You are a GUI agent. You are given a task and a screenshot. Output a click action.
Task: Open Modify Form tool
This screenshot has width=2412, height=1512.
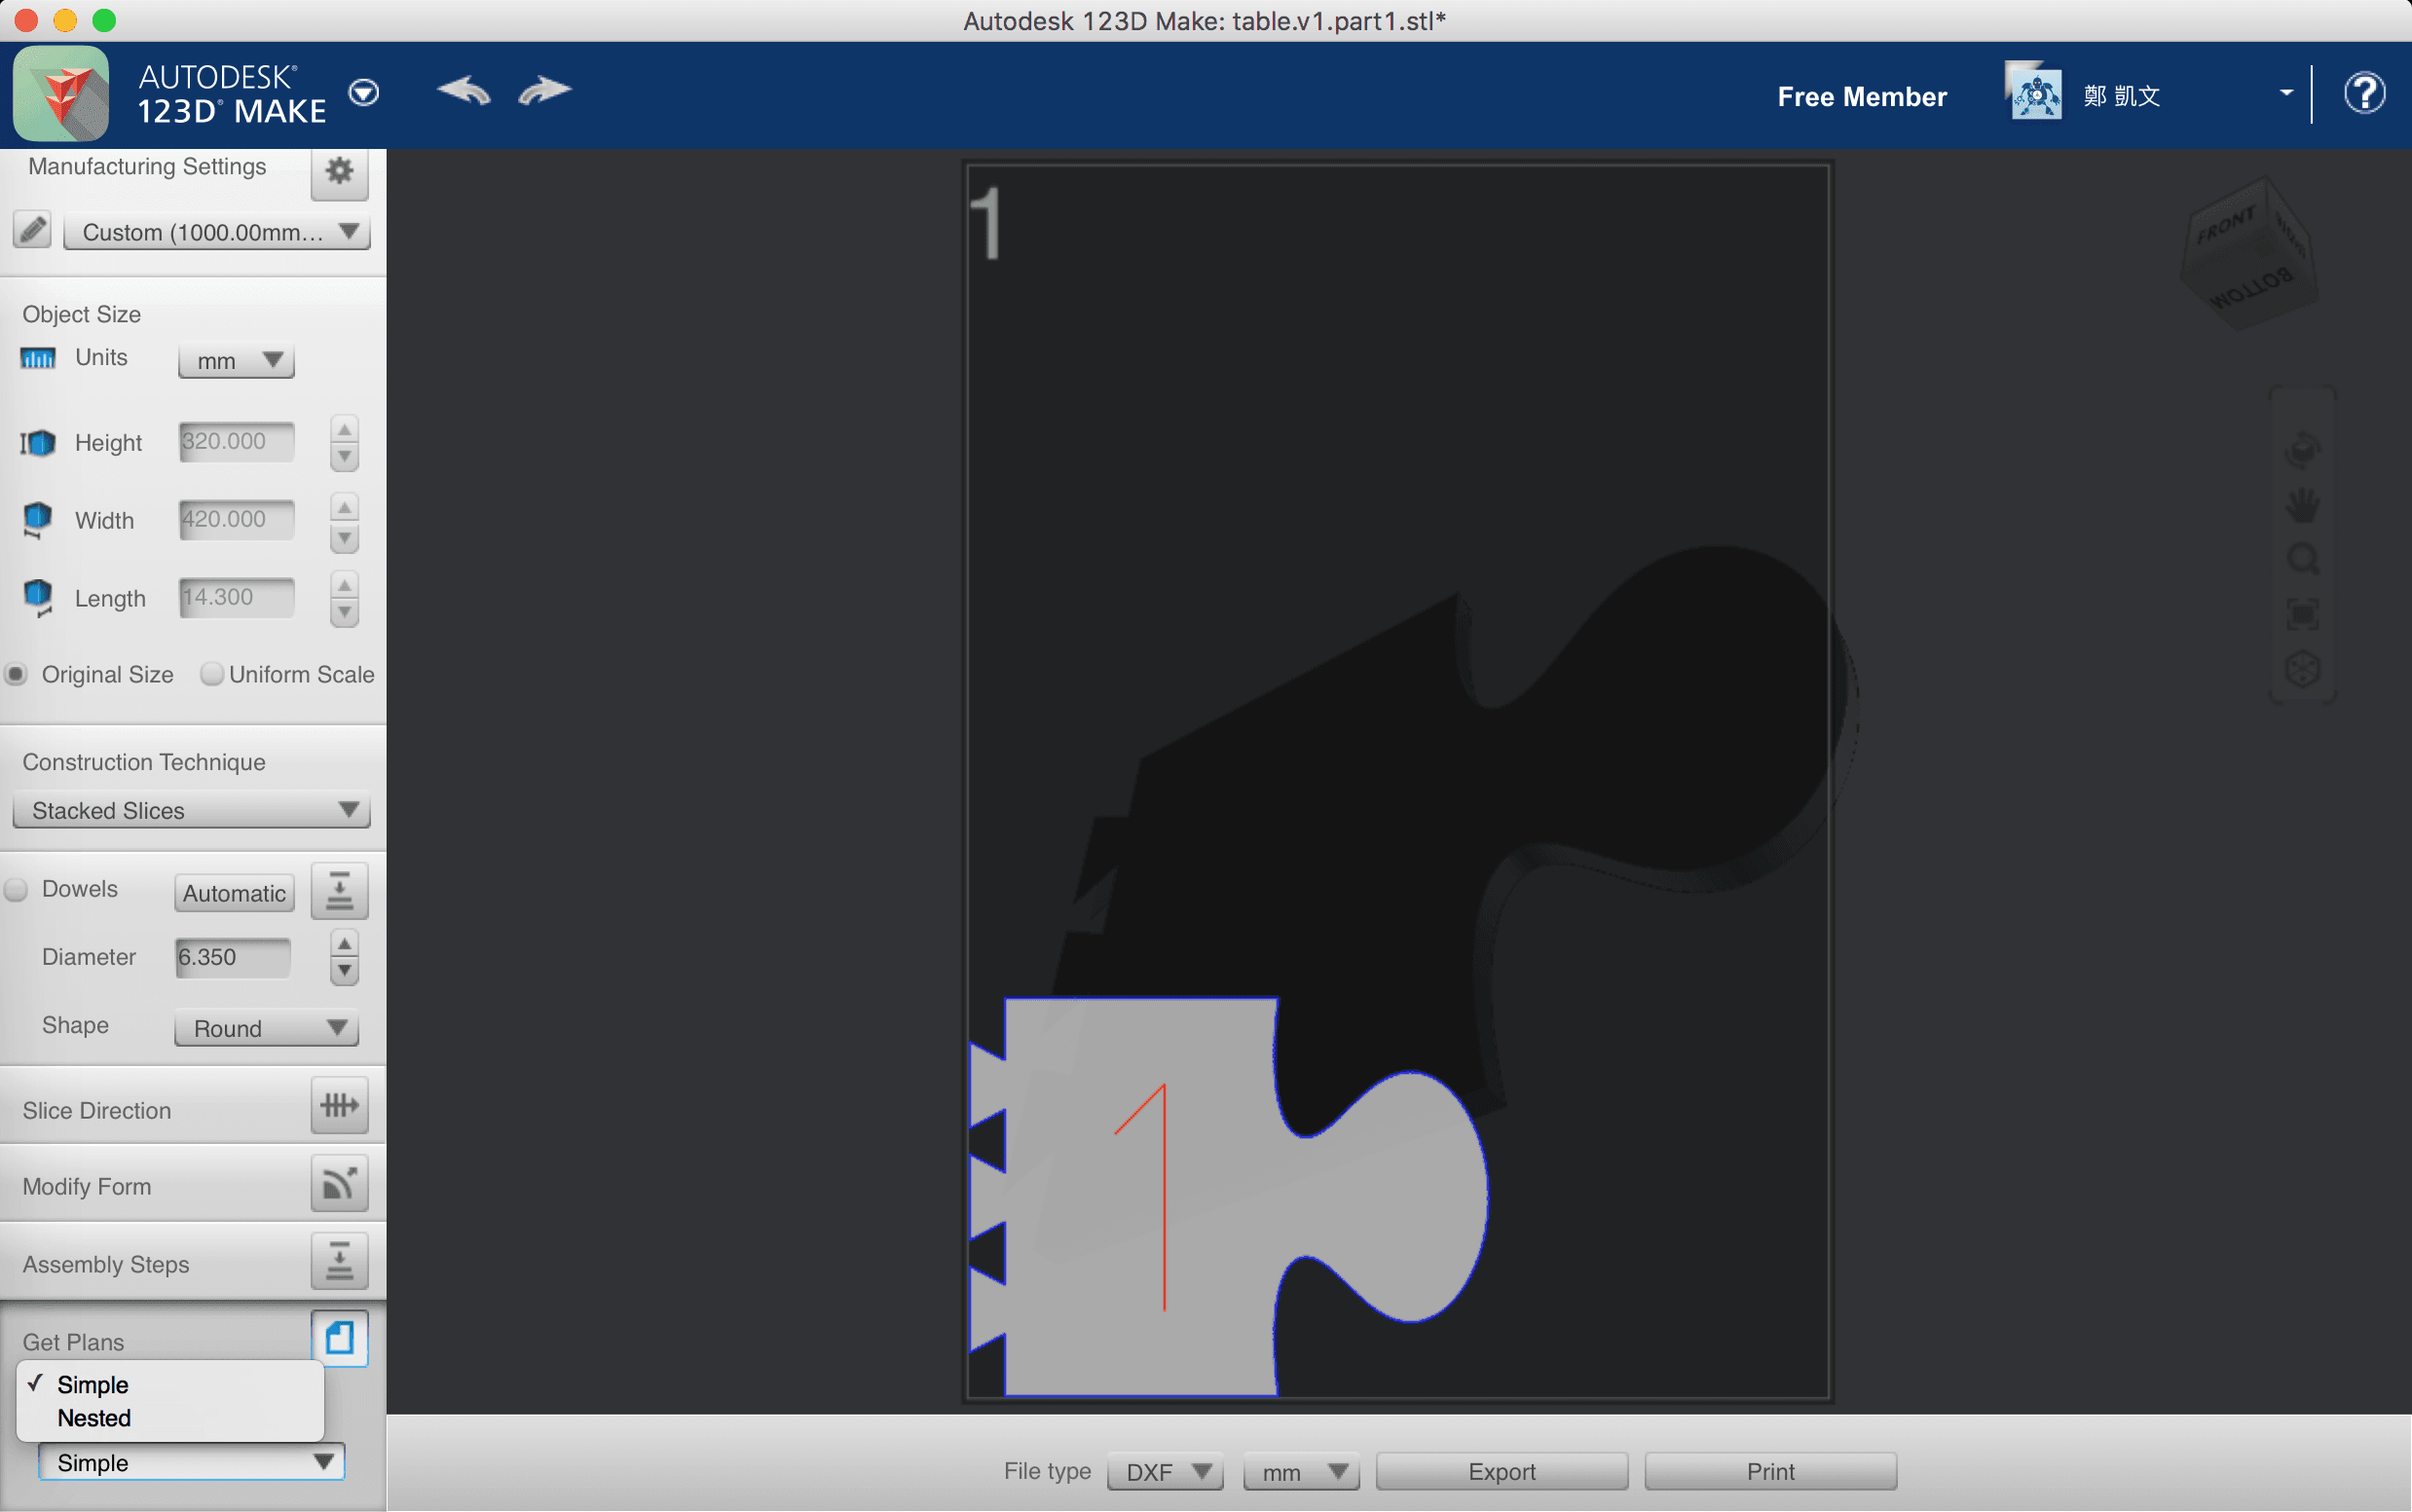pos(339,1184)
